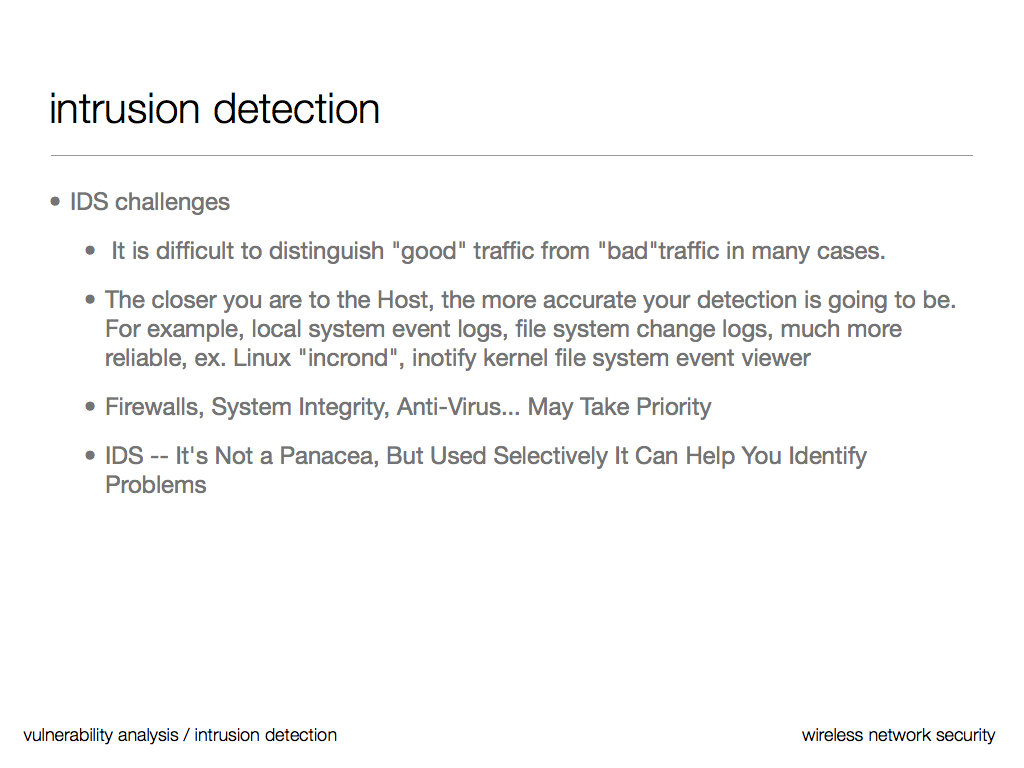Click the bullet dot before "IDS -- It's"

click(x=91, y=456)
